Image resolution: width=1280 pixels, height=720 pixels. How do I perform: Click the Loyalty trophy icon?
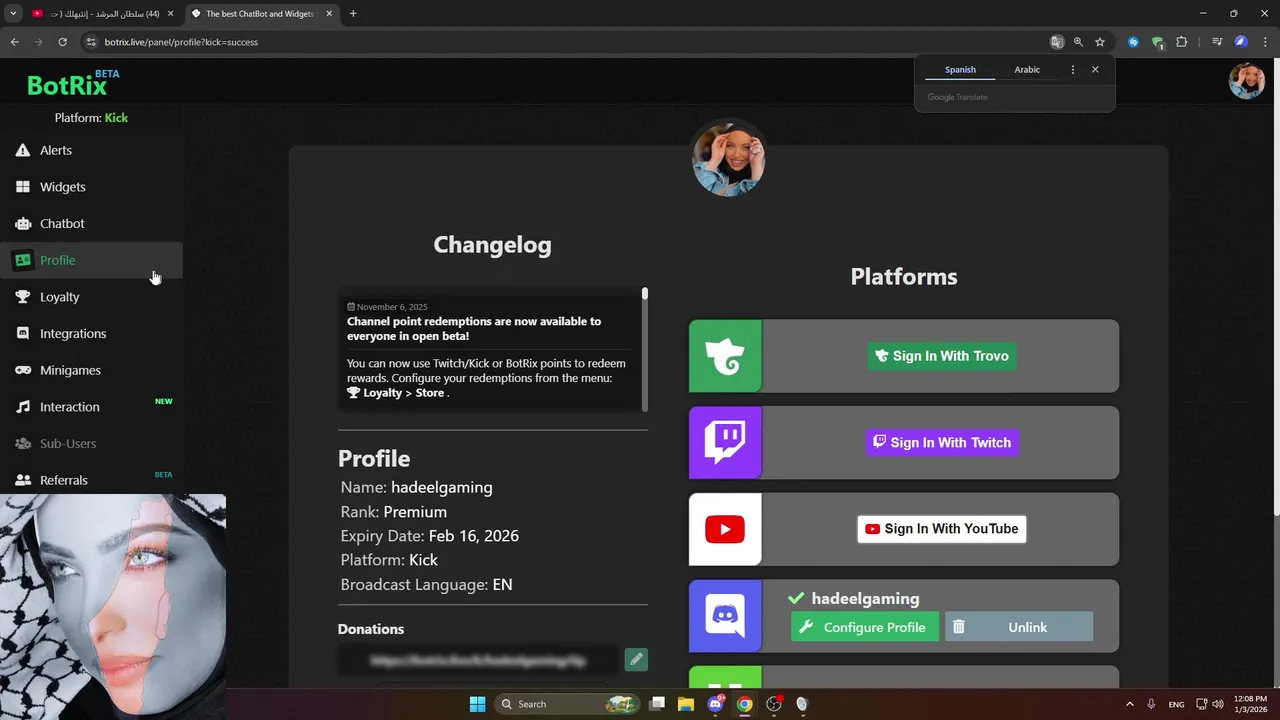click(x=23, y=297)
